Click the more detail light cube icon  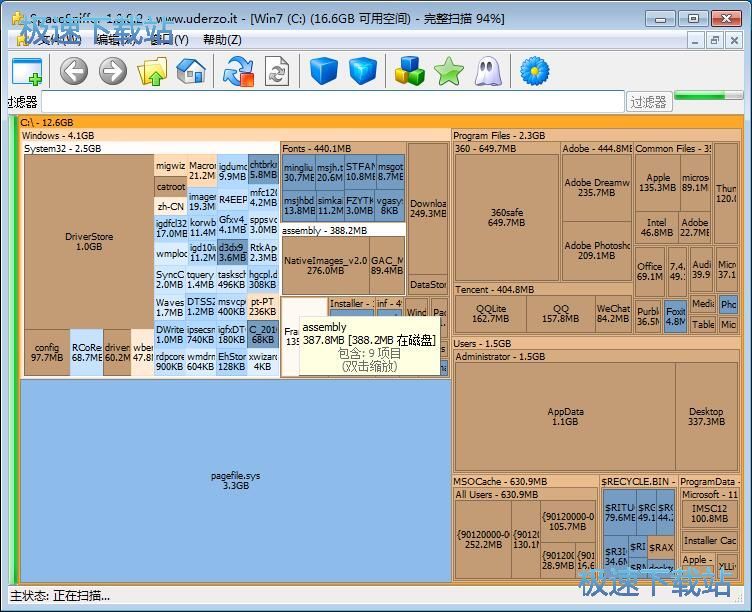click(x=363, y=71)
